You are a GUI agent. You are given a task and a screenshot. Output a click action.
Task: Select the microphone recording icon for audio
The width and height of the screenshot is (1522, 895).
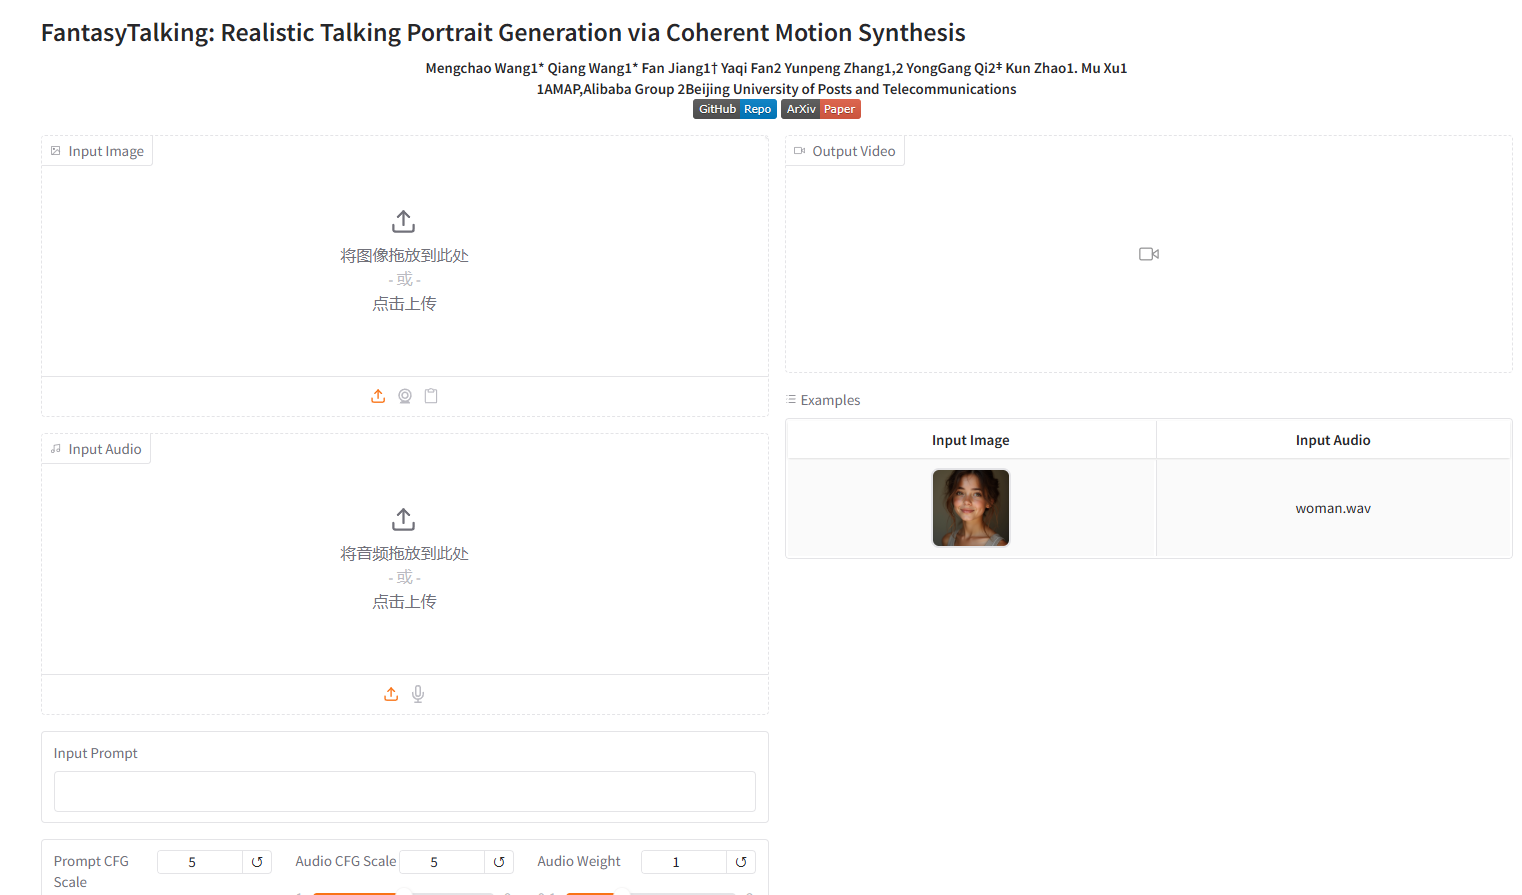coord(418,694)
